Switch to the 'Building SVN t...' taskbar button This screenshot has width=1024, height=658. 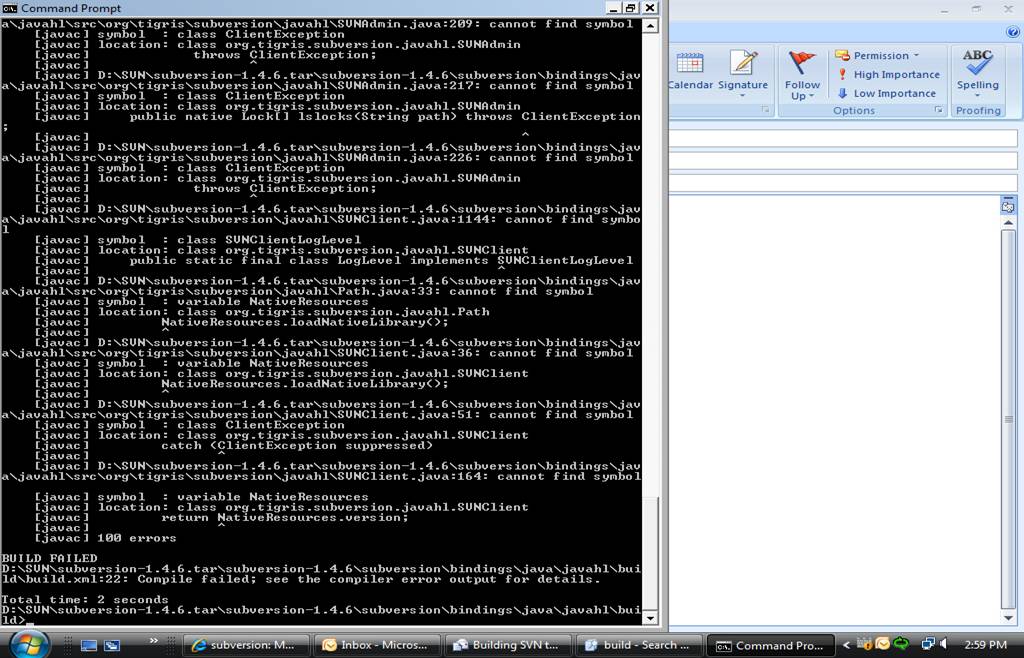(508, 645)
